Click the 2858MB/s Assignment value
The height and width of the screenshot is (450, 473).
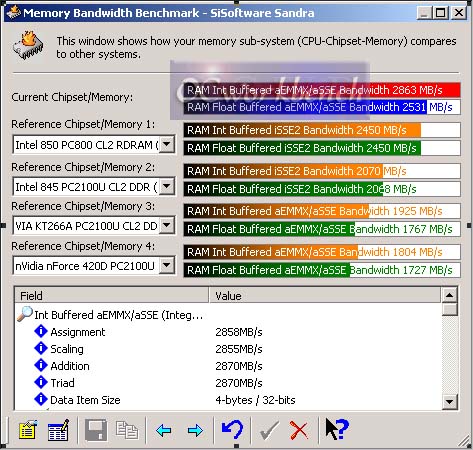(x=239, y=332)
